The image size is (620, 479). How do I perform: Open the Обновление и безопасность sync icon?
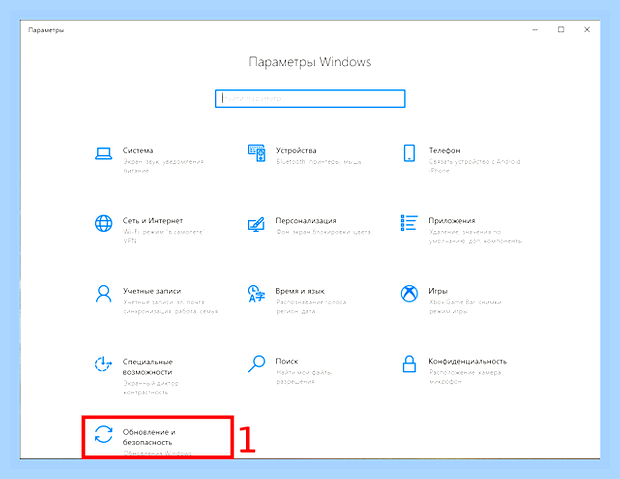point(104,434)
